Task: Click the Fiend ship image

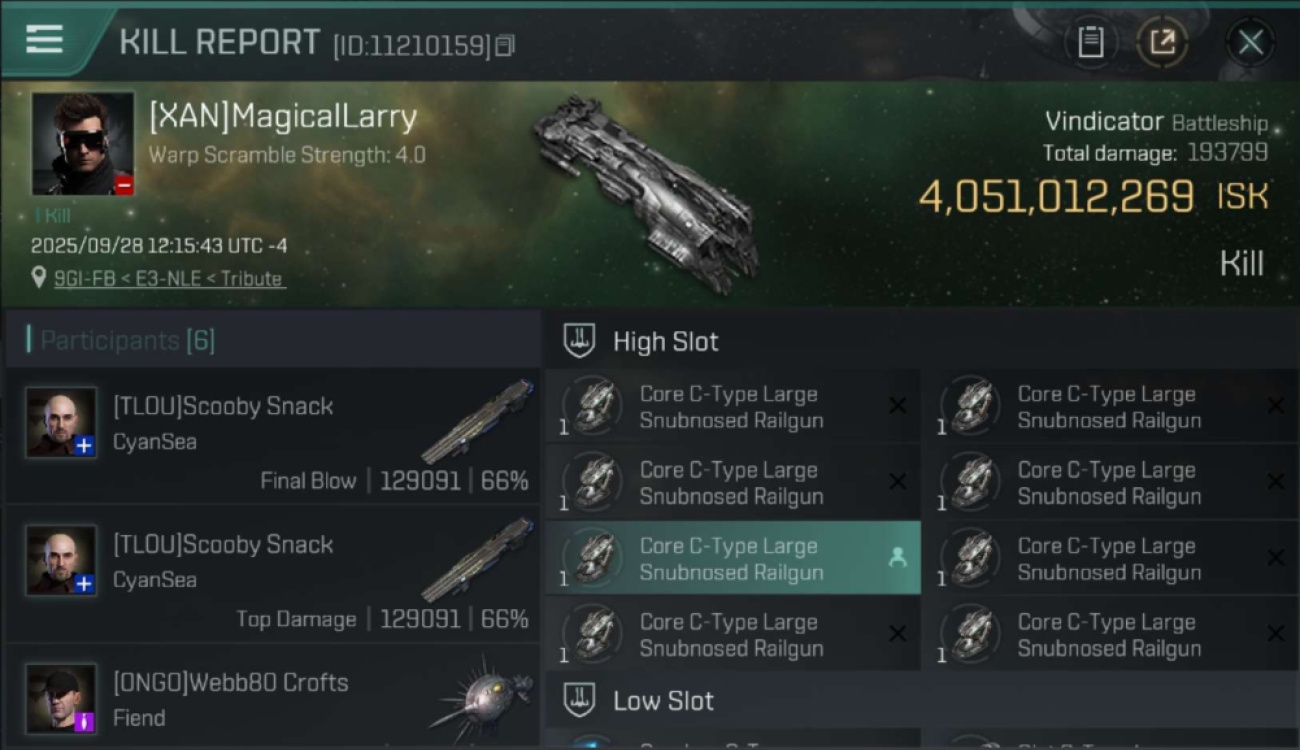Action: coord(482,698)
